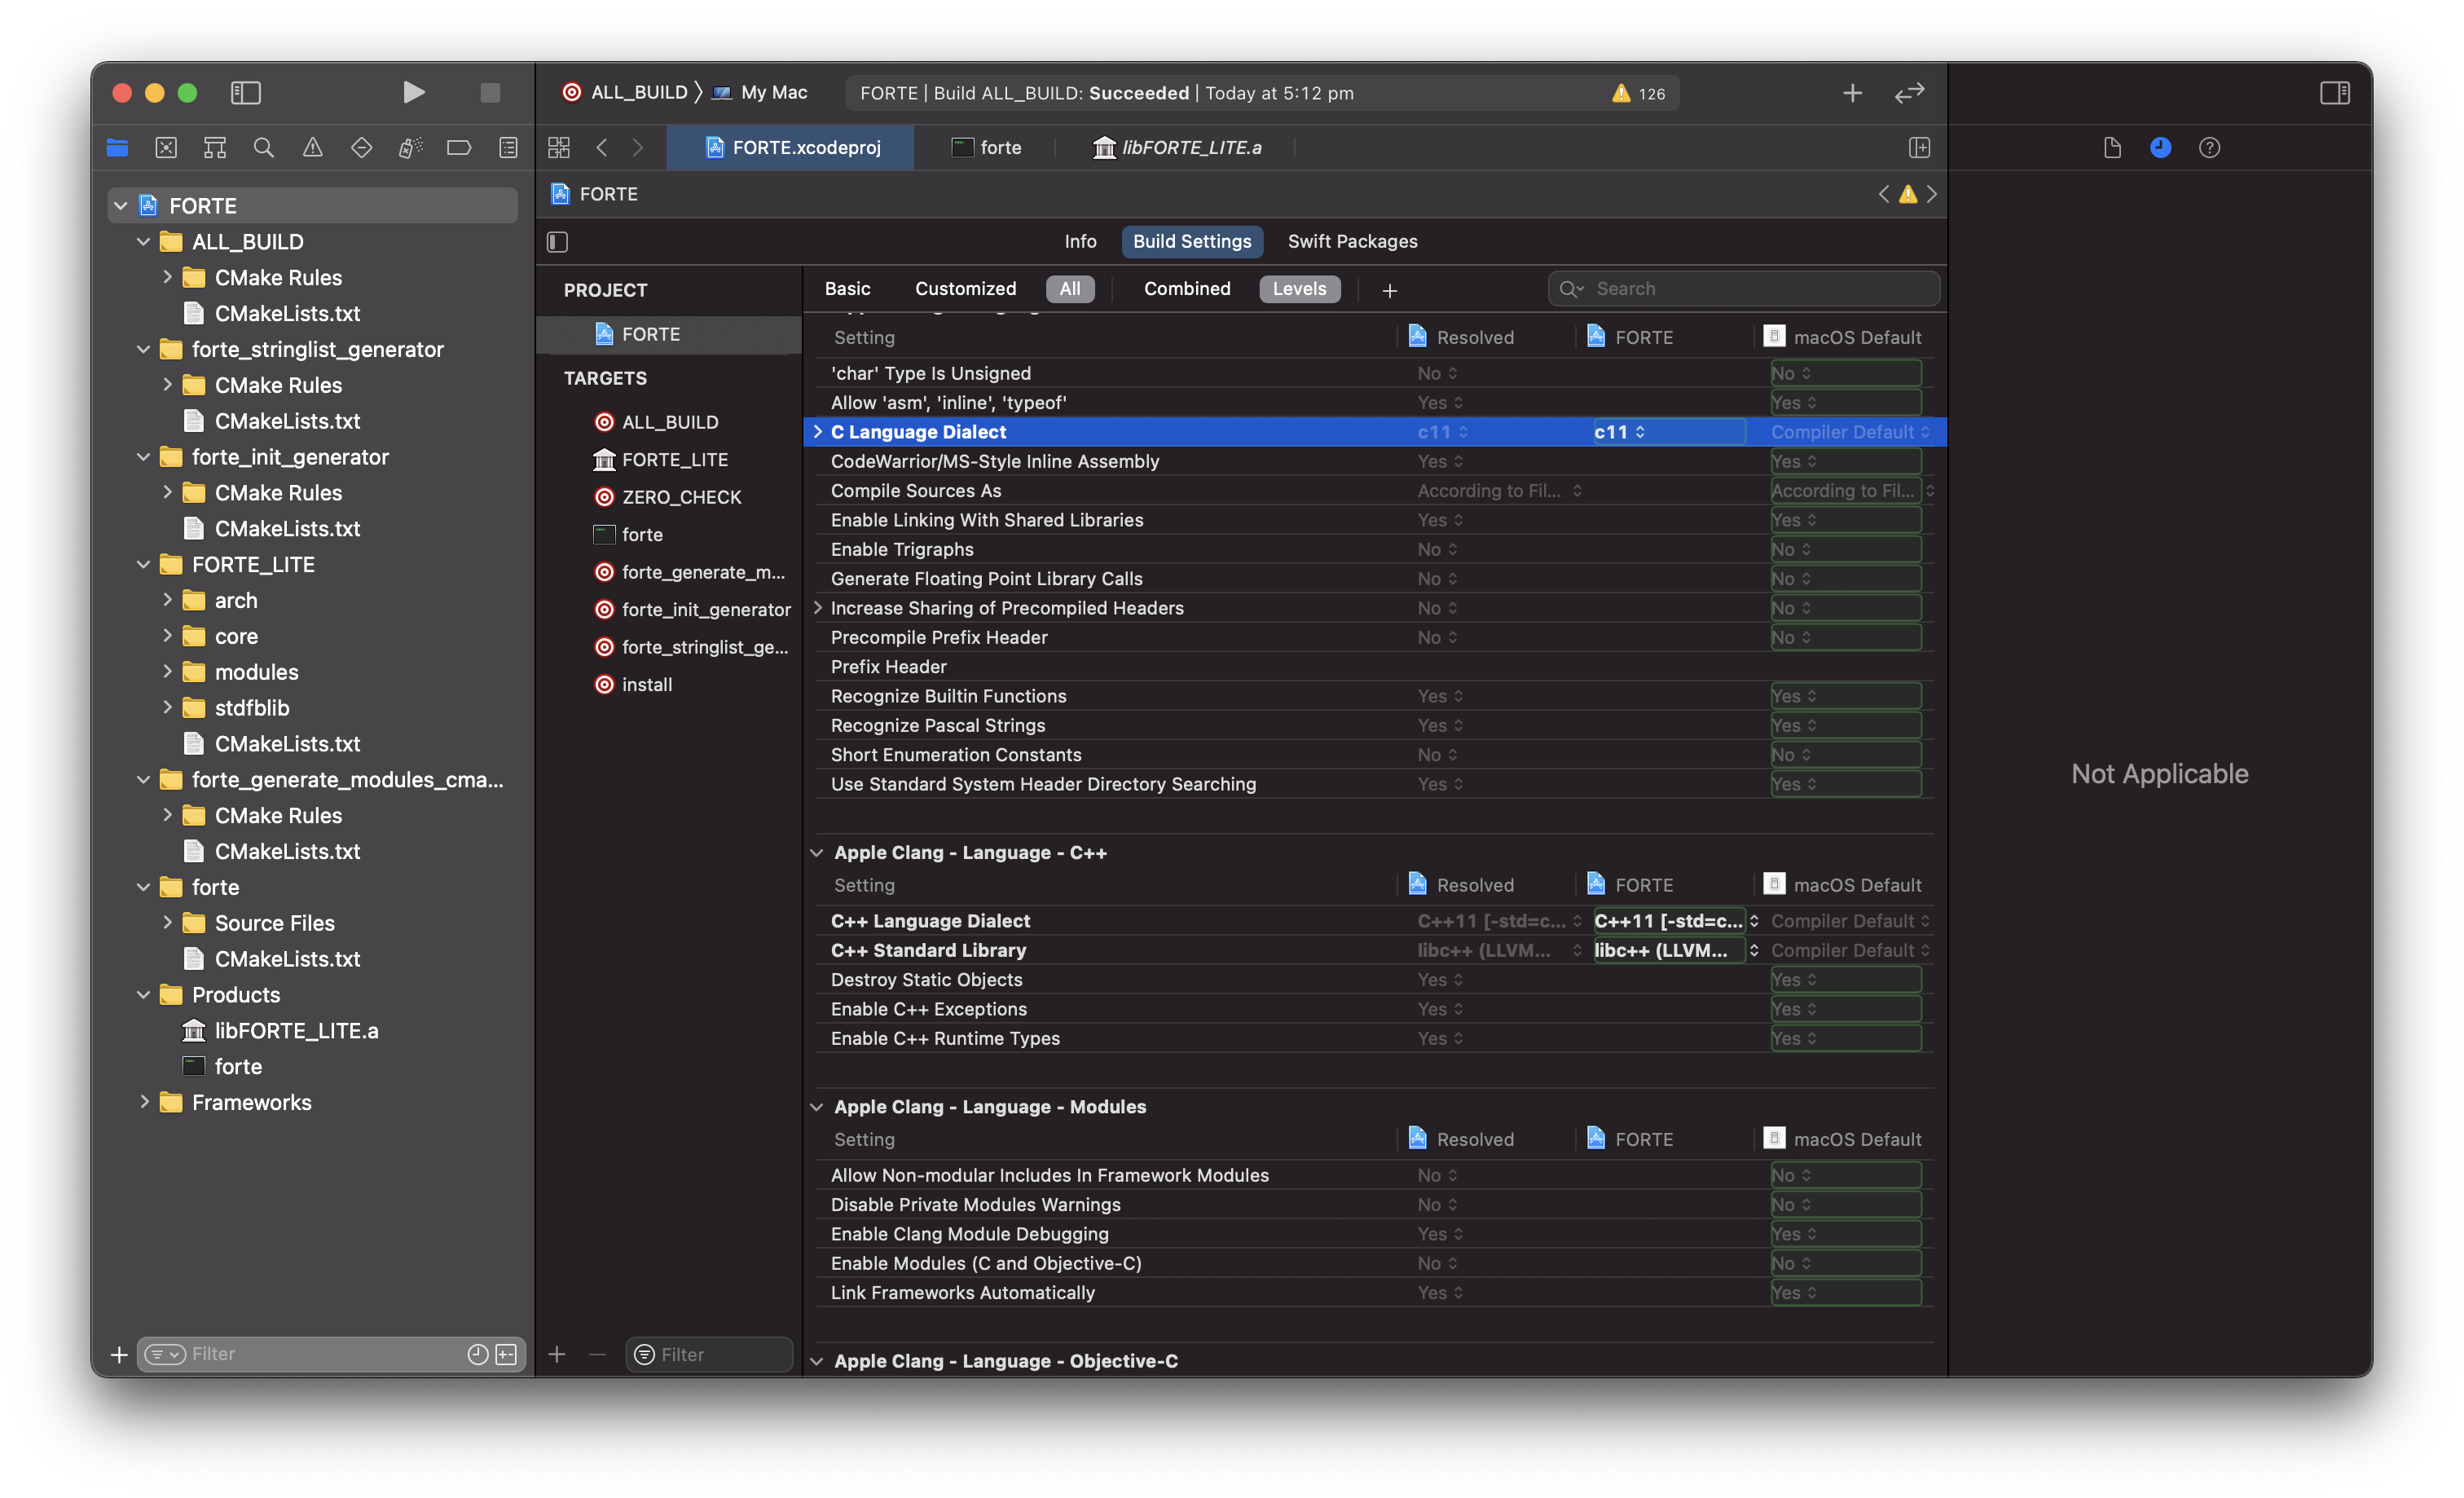
Task: Open the Breakpoint navigator
Action: coord(459,148)
